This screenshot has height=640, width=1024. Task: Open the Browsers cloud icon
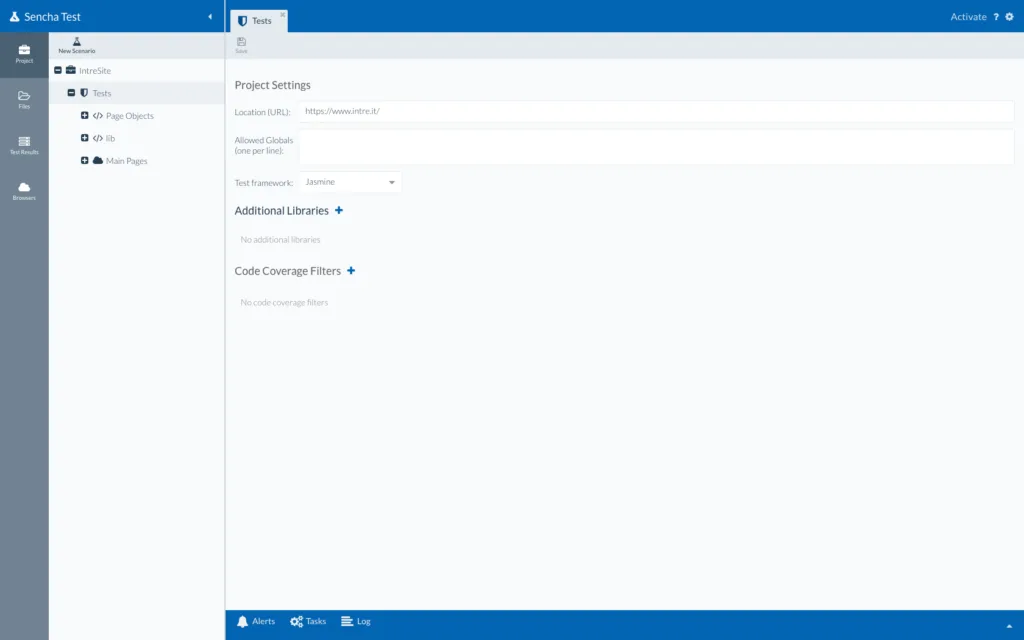click(x=24, y=190)
